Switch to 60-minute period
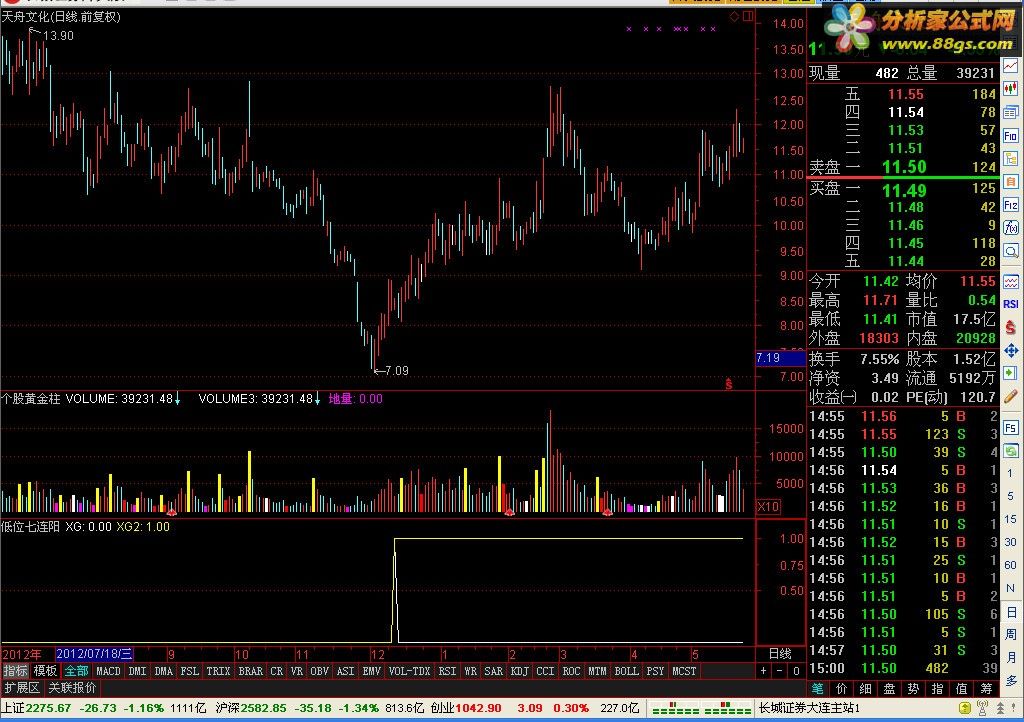 pyautogui.click(x=1010, y=565)
